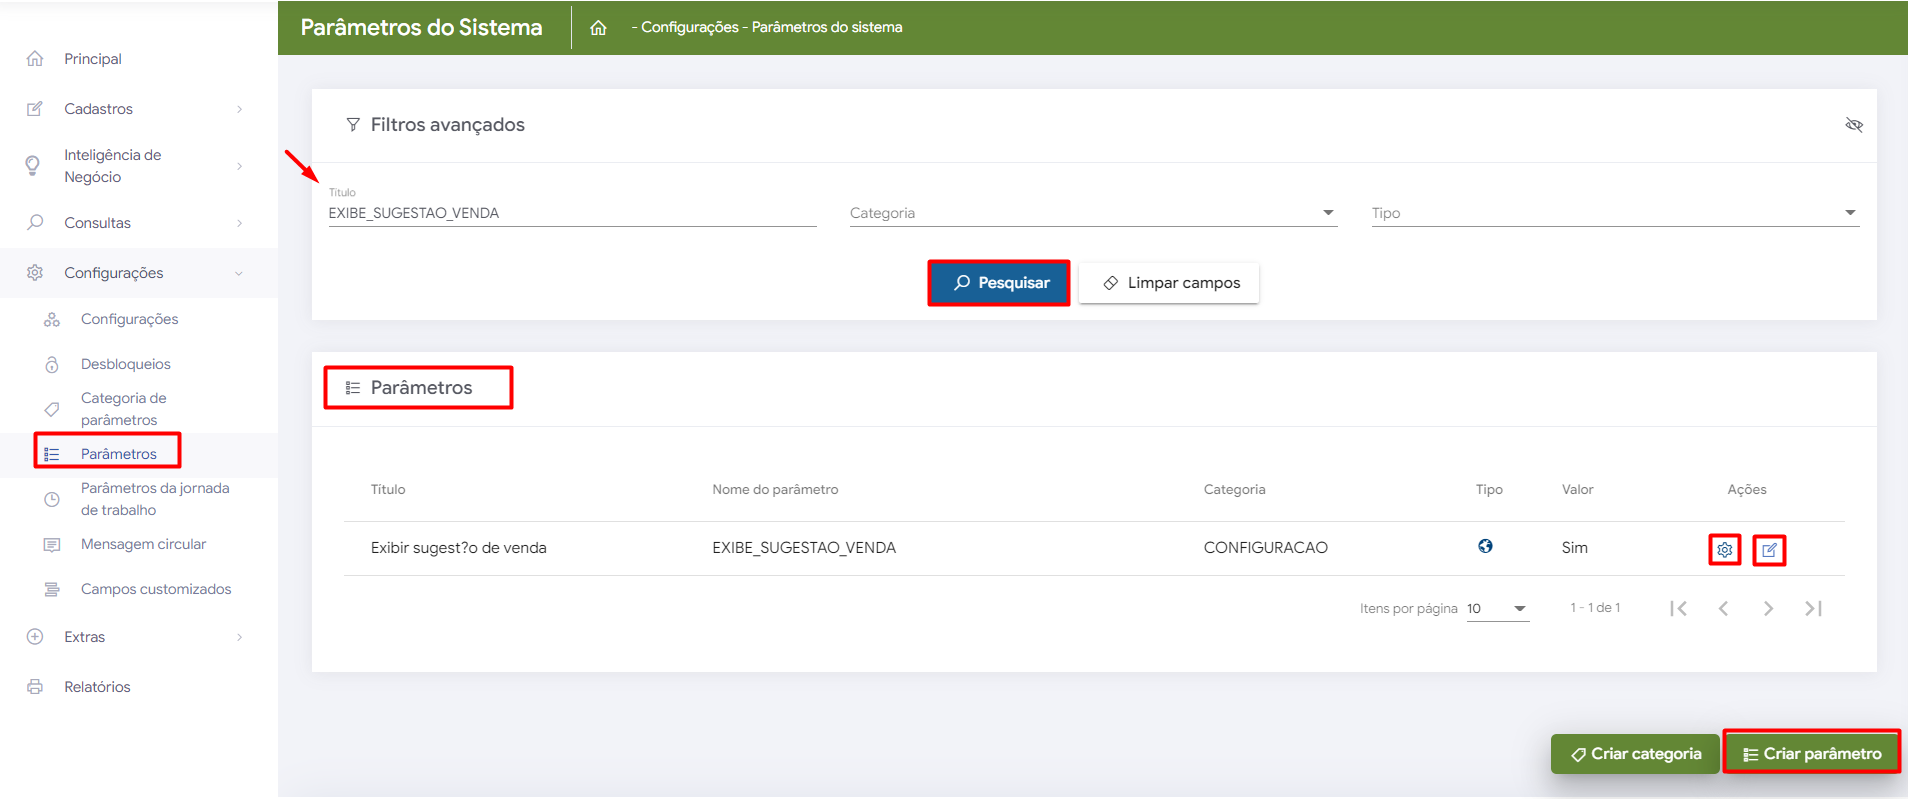This screenshot has width=1908, height=799.
Task: Open the Categoria dropdown filter
Action: 1092,213
